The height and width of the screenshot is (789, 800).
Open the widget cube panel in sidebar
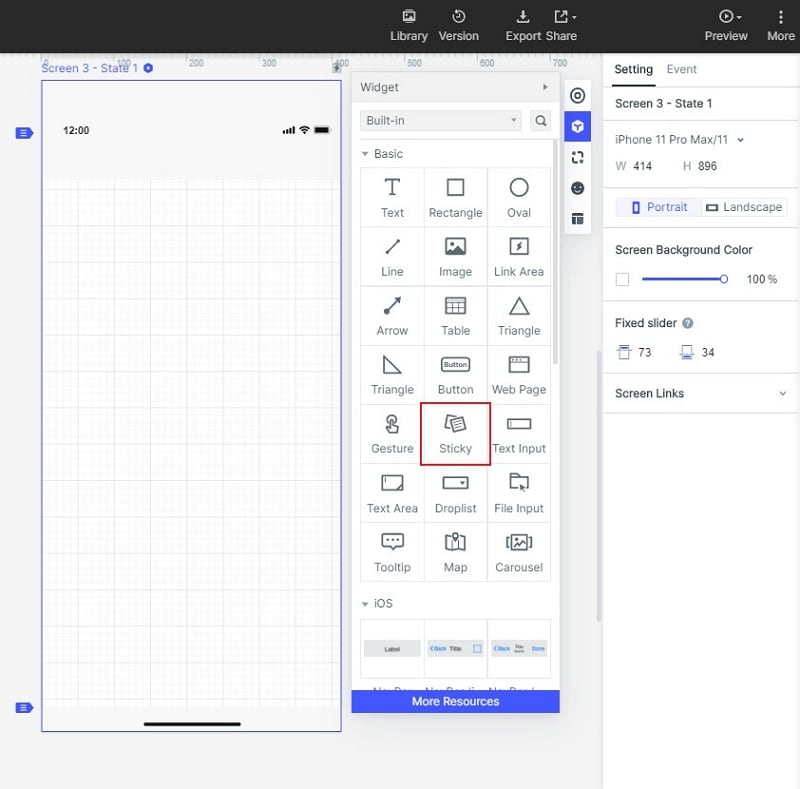577,127
